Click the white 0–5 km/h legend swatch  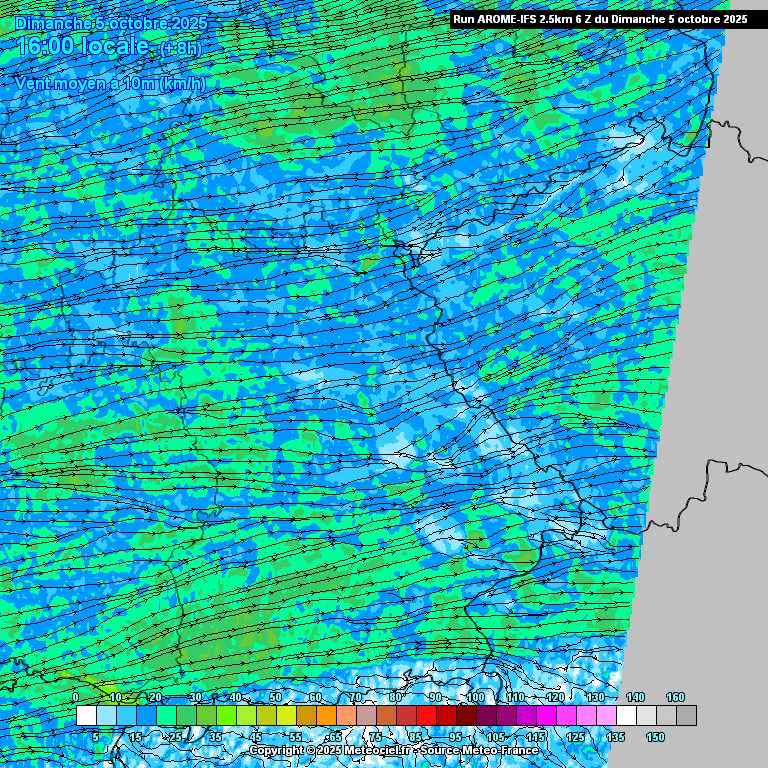coord(86,715)
